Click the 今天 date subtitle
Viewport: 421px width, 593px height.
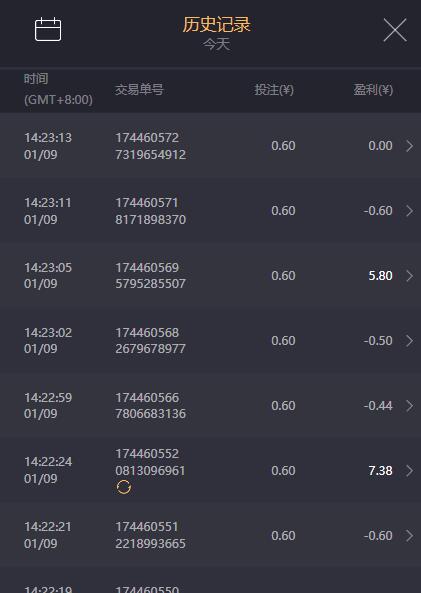tap(216, 45)
